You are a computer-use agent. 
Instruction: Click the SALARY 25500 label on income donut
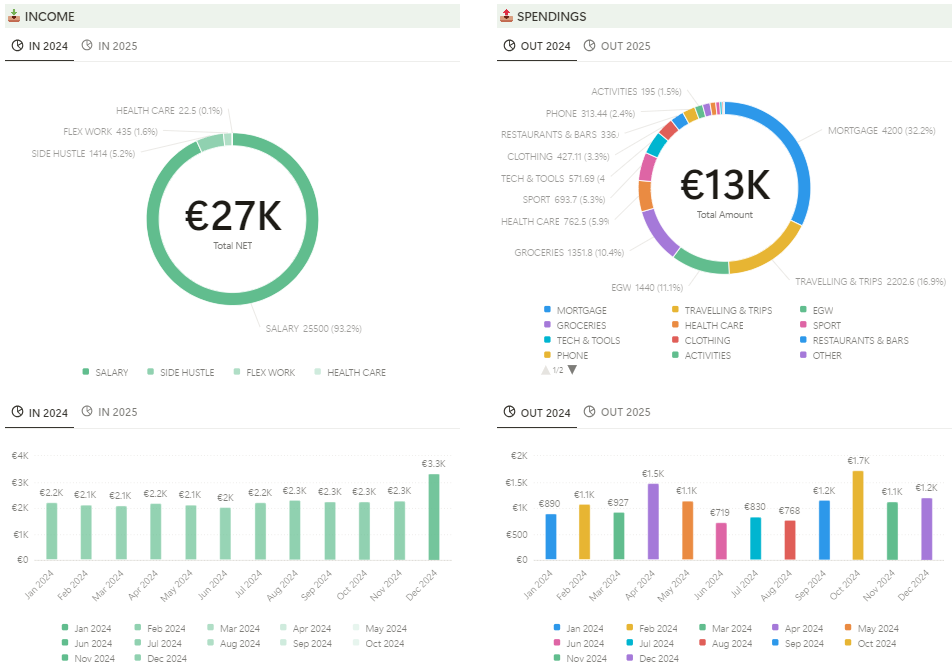(x=313, y=328)
